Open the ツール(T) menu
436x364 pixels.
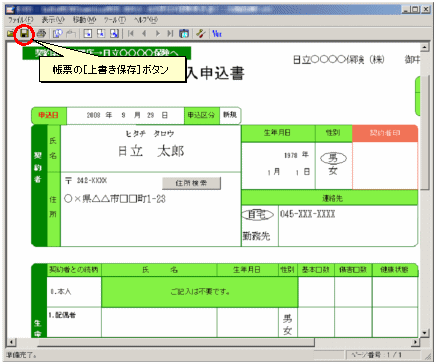pyautogui.click(x=115, y=20)
